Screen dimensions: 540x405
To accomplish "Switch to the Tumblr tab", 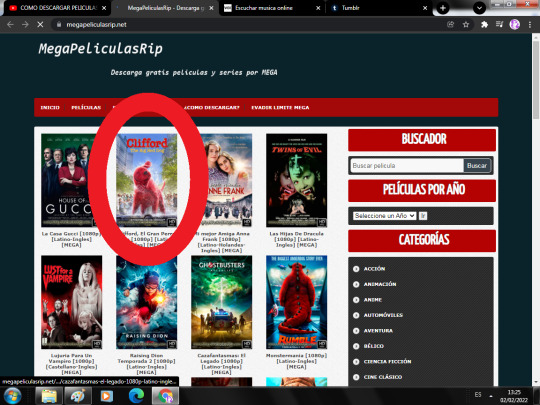I will point(379,8).
